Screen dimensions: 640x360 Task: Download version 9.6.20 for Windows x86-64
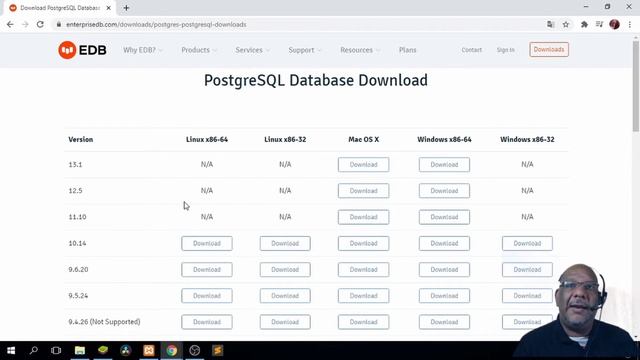(444, 269)
